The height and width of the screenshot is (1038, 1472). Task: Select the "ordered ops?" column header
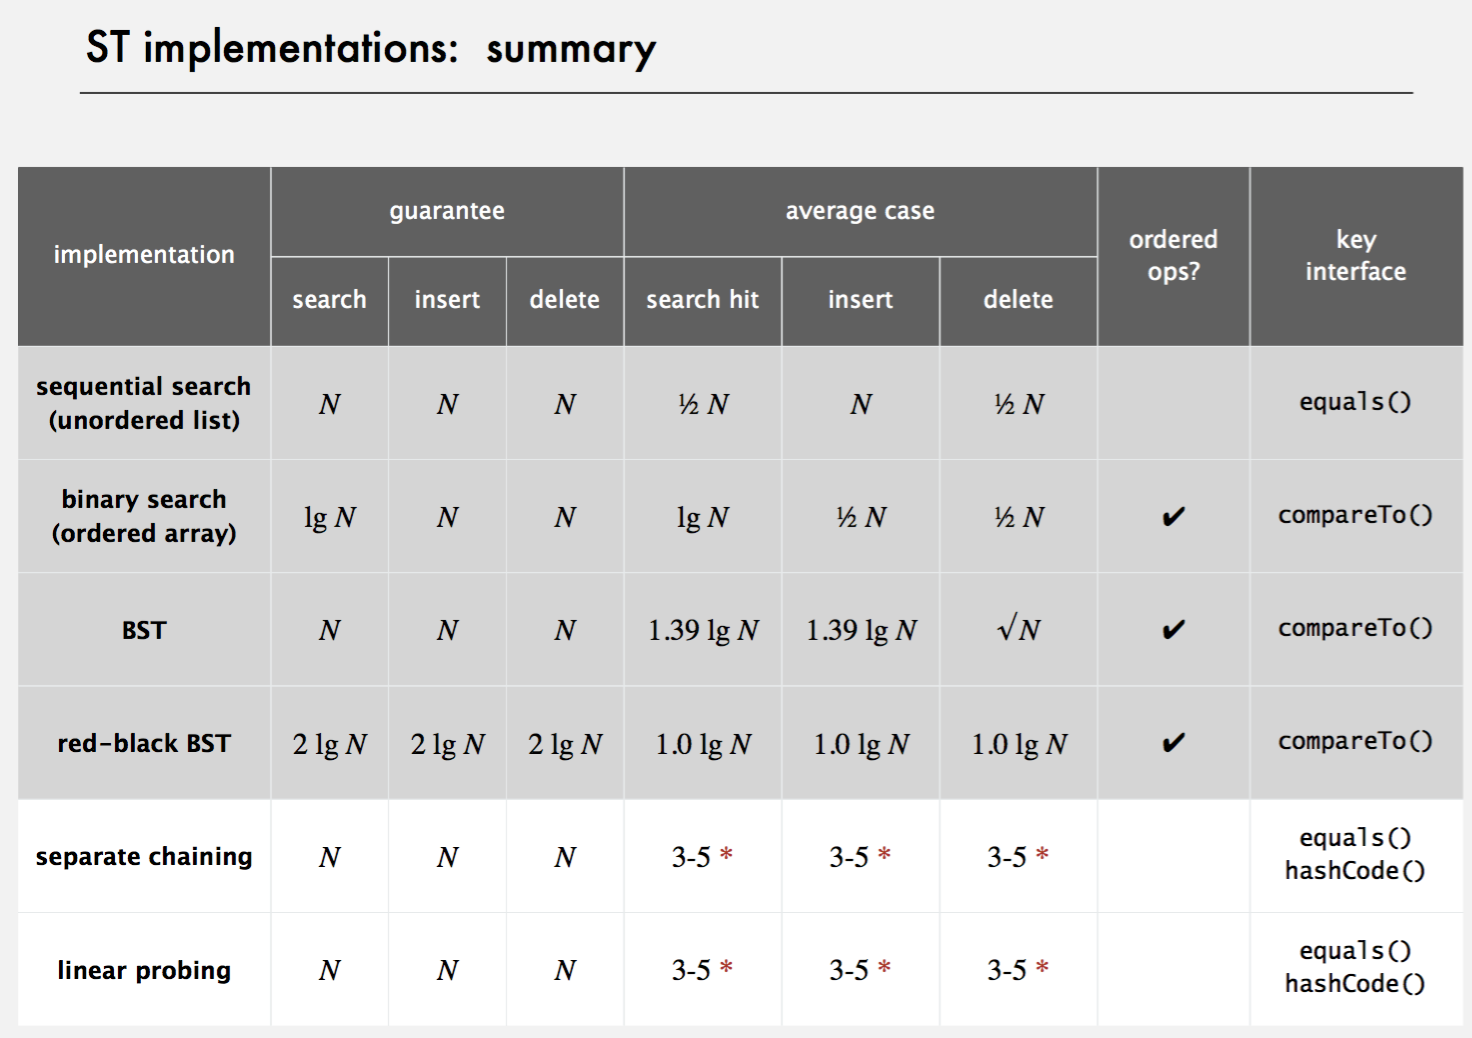pos(1173,256)
